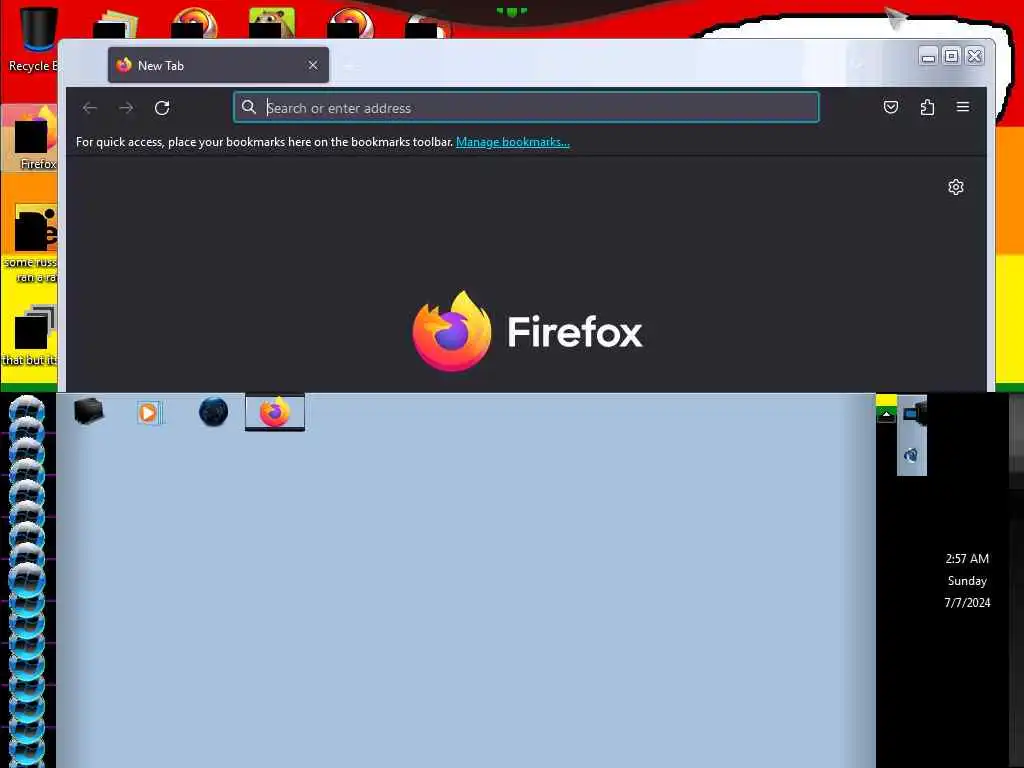Click the Firefox logo on new tab page

[528, 332]
